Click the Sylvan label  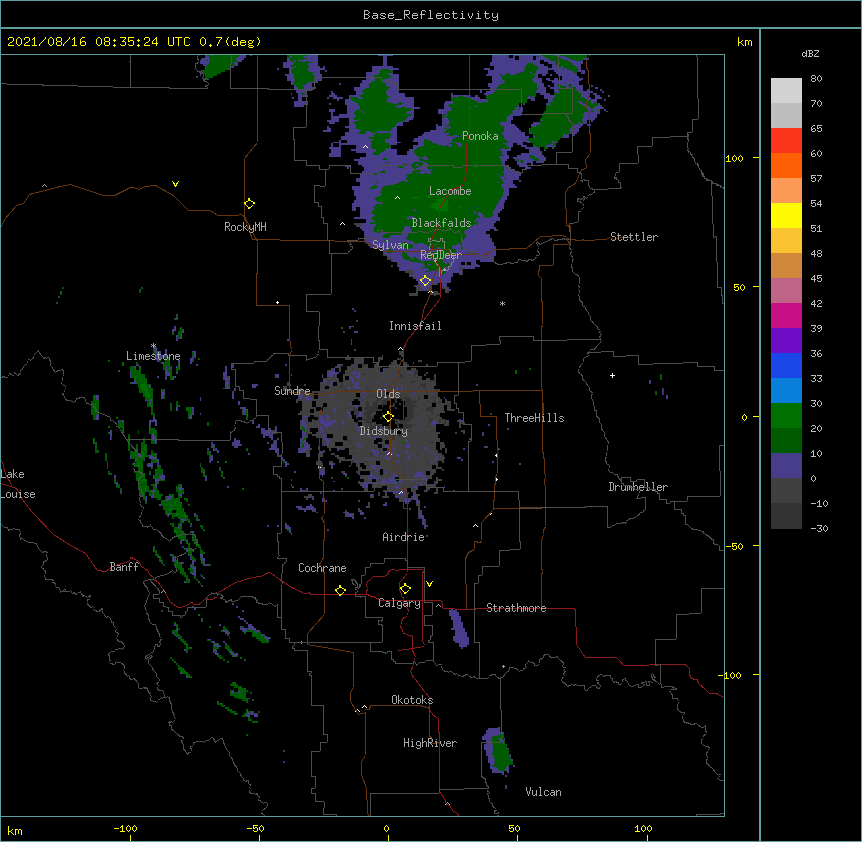[x=390, y=245]
